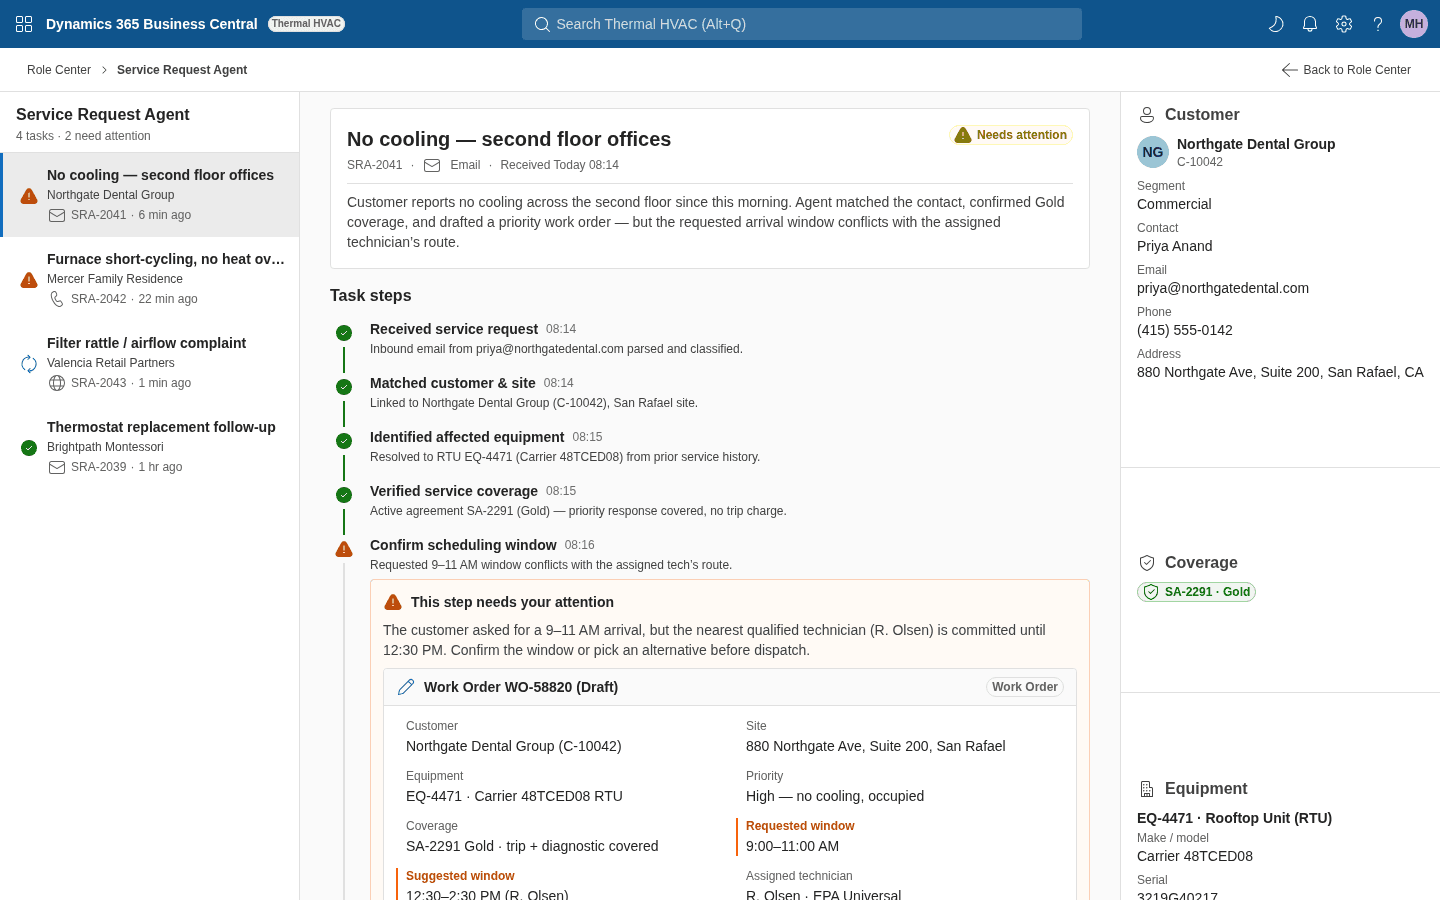Click the Customer panel person icon
This screenshot has width=1440, height=900.
pos(1147,115)
